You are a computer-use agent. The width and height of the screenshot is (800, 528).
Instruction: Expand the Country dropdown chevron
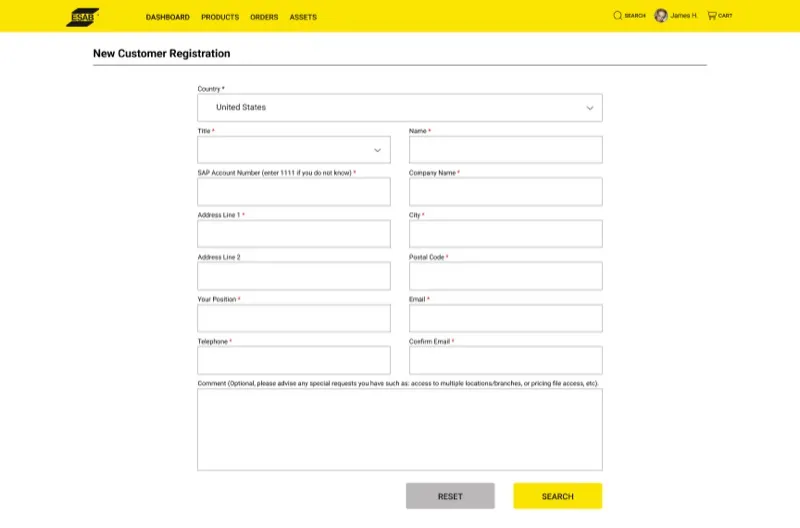pos(590,108)
